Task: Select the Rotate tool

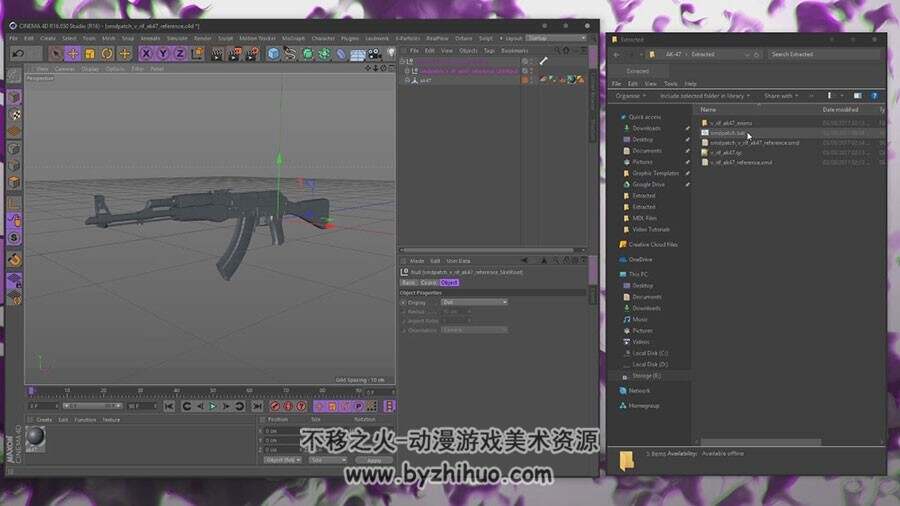Action: [x=107, y=53]
